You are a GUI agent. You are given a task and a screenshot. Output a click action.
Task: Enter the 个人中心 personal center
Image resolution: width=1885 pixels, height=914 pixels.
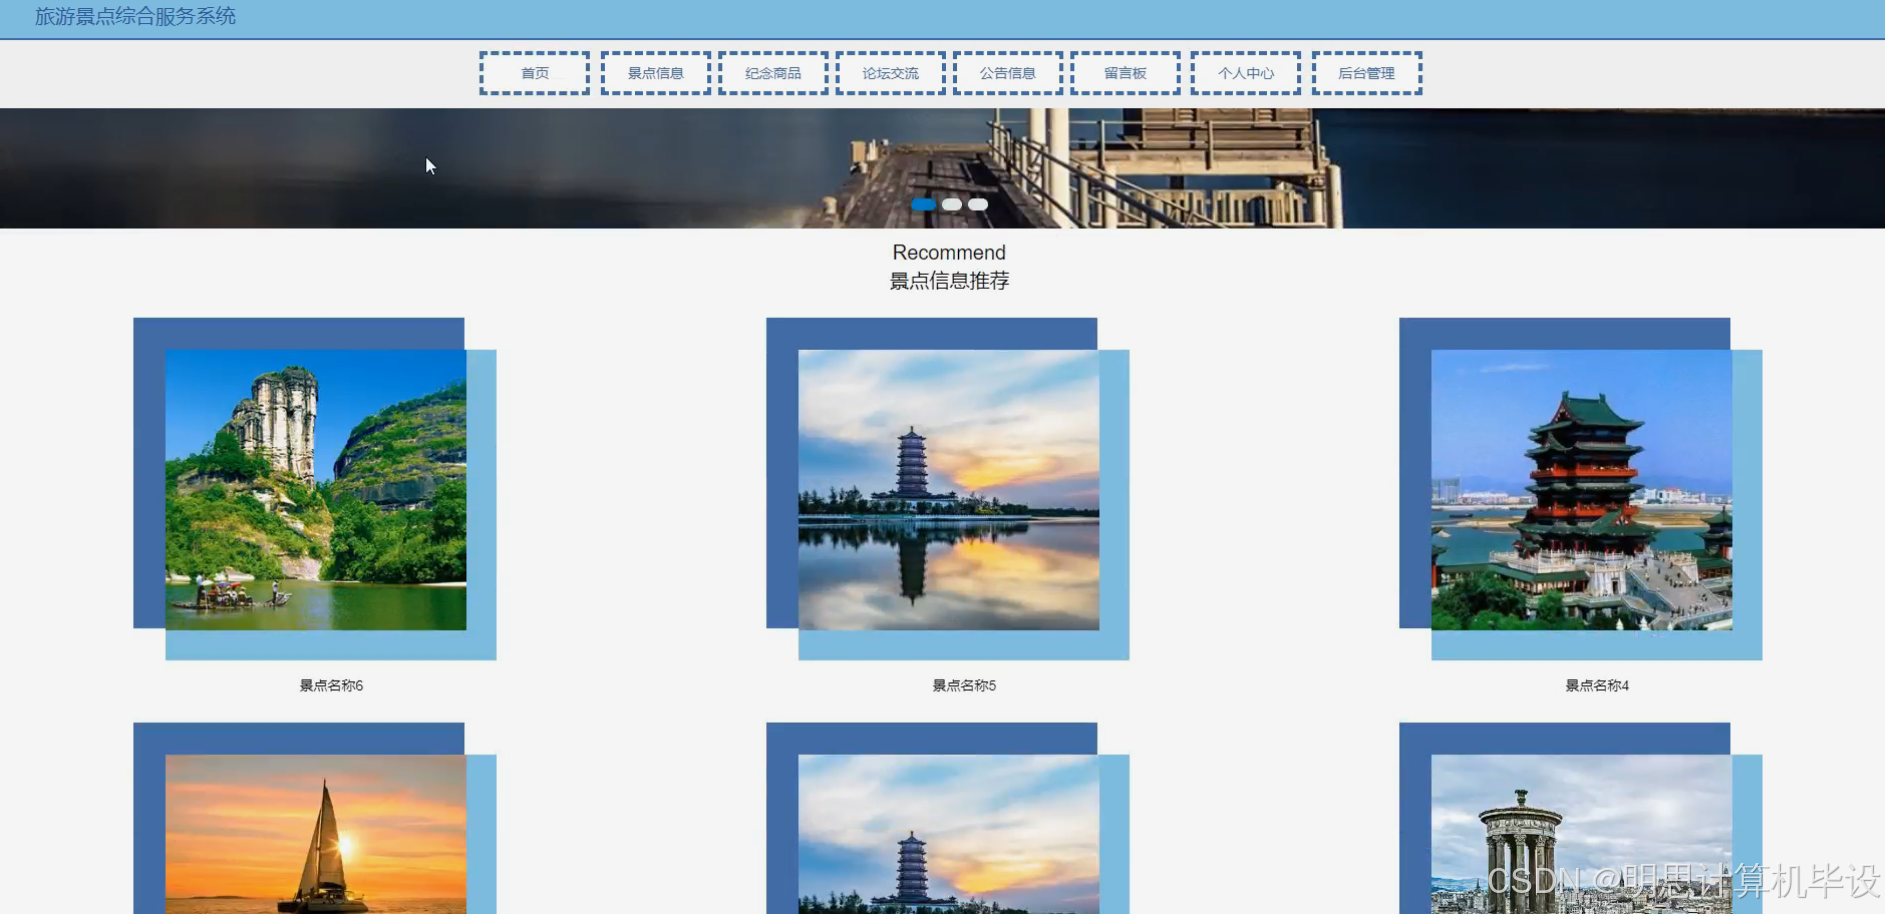pyautogui.click(x=1246, y=72)
